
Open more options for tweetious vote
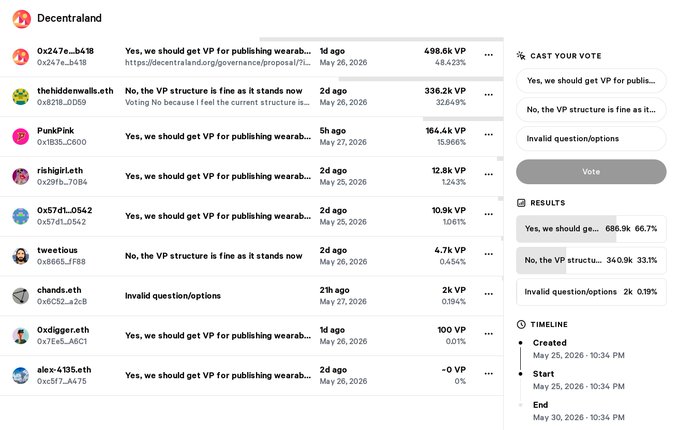[488, 254]
